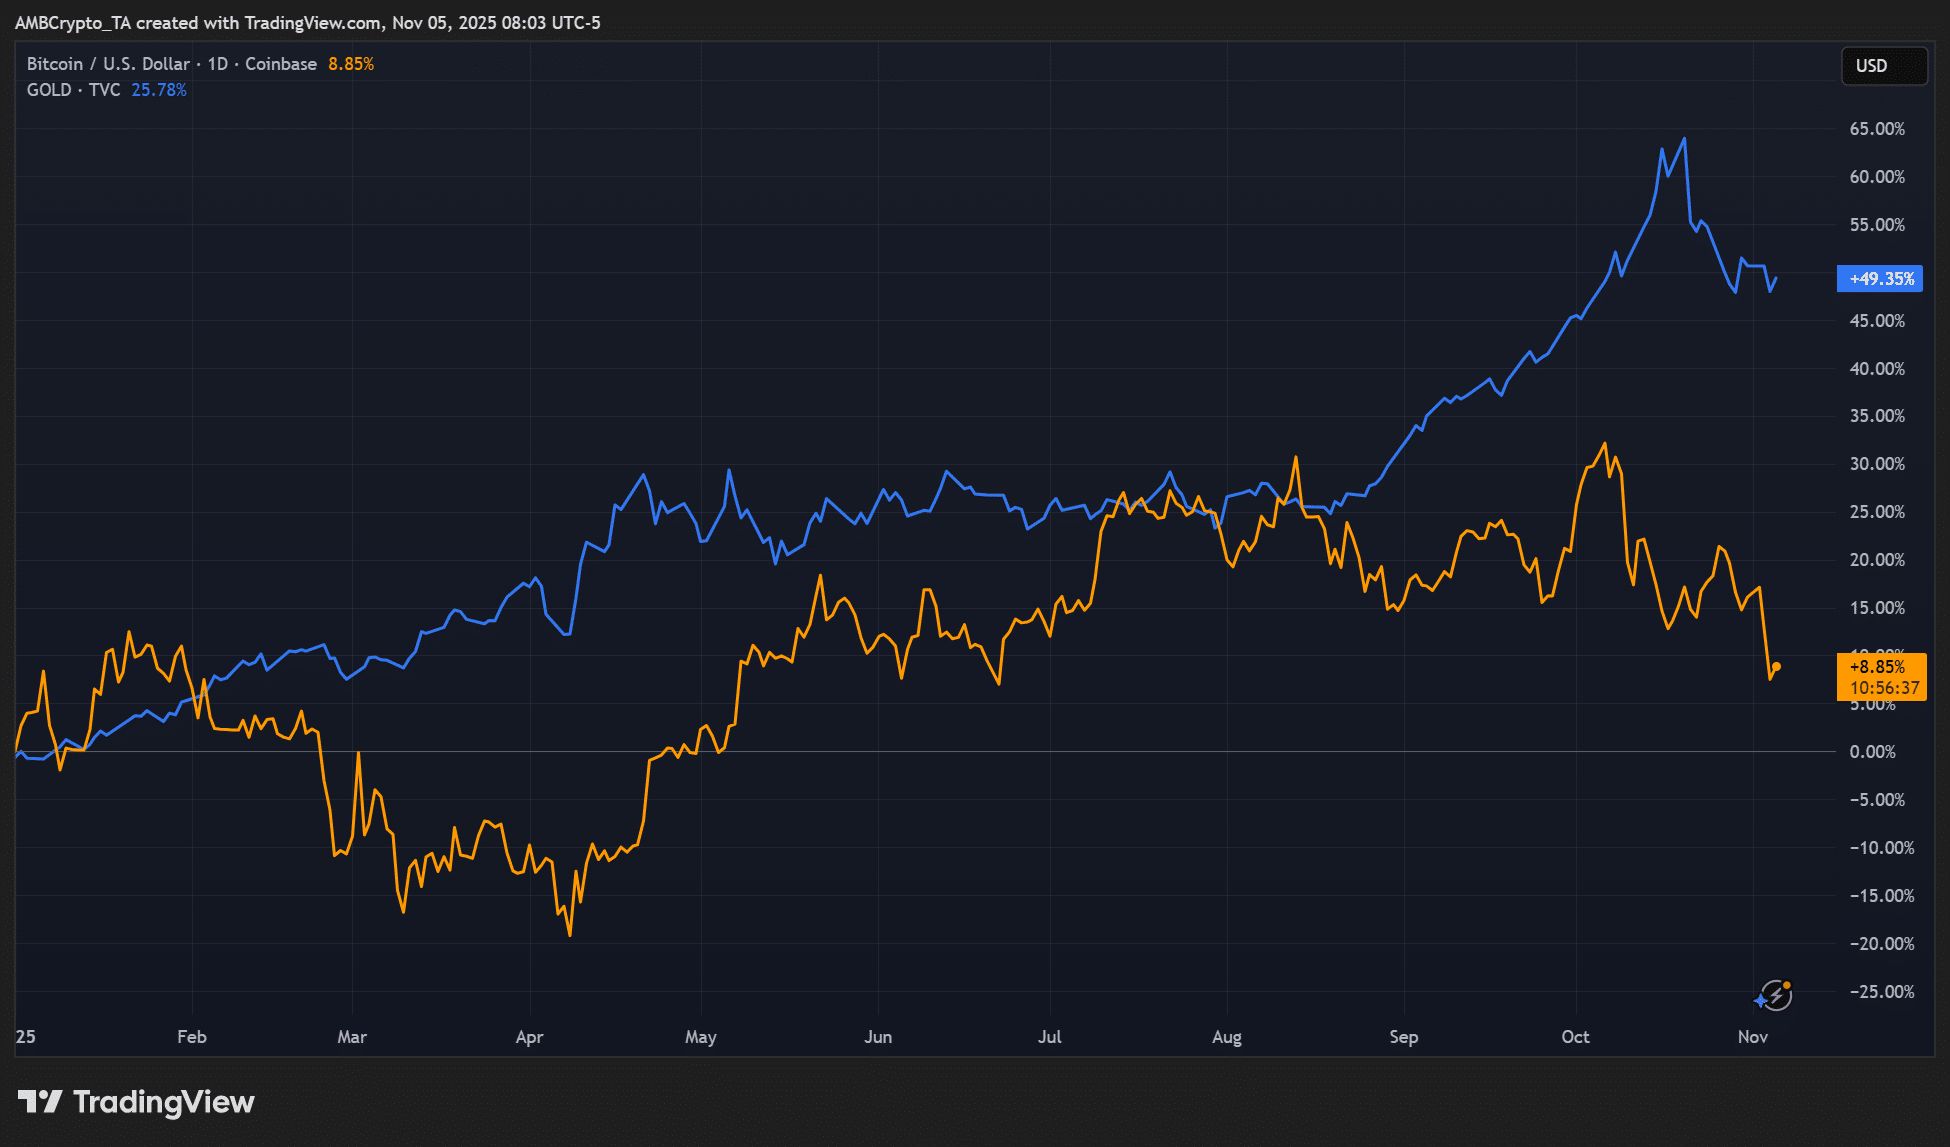Click the −25.00% axis label
Screen dimensions: 1950x1147
(x=1882, y=992)
